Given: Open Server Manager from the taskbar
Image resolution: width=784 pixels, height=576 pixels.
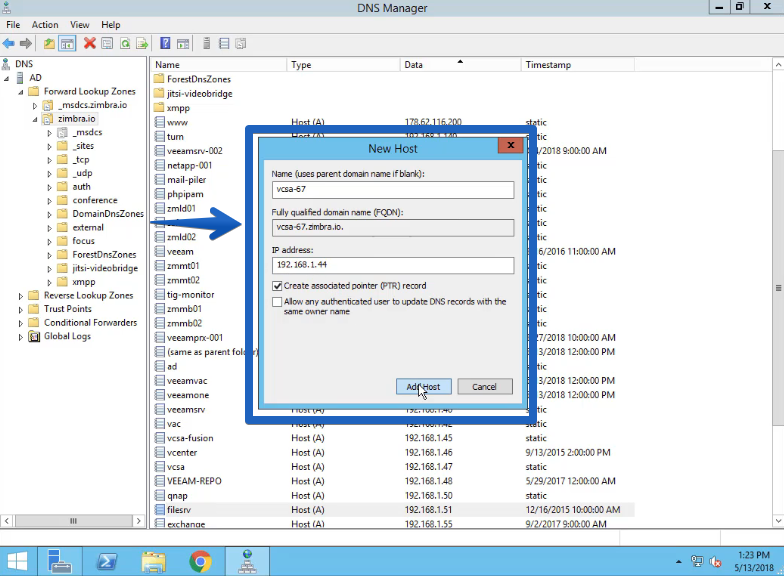Looking at the screenshot, I should pyautogui.click(x=60, y=561).
